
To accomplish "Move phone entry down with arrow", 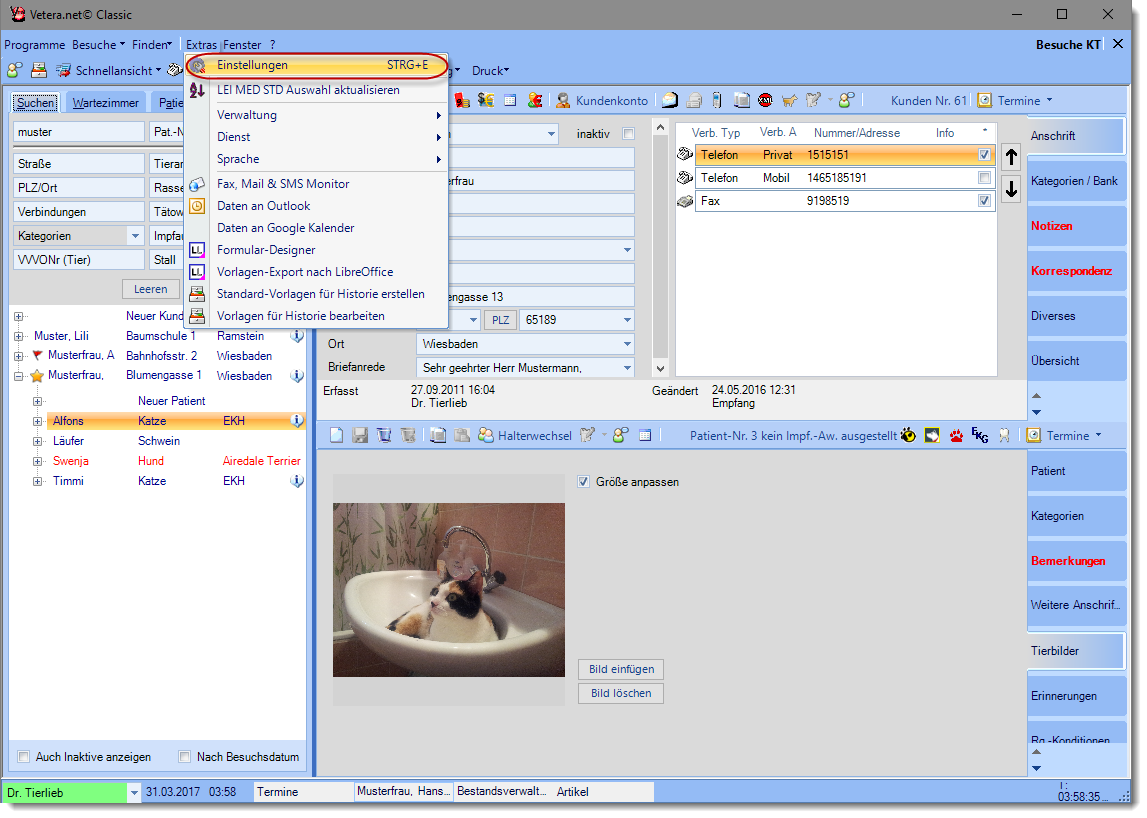I will point(1011,189).
